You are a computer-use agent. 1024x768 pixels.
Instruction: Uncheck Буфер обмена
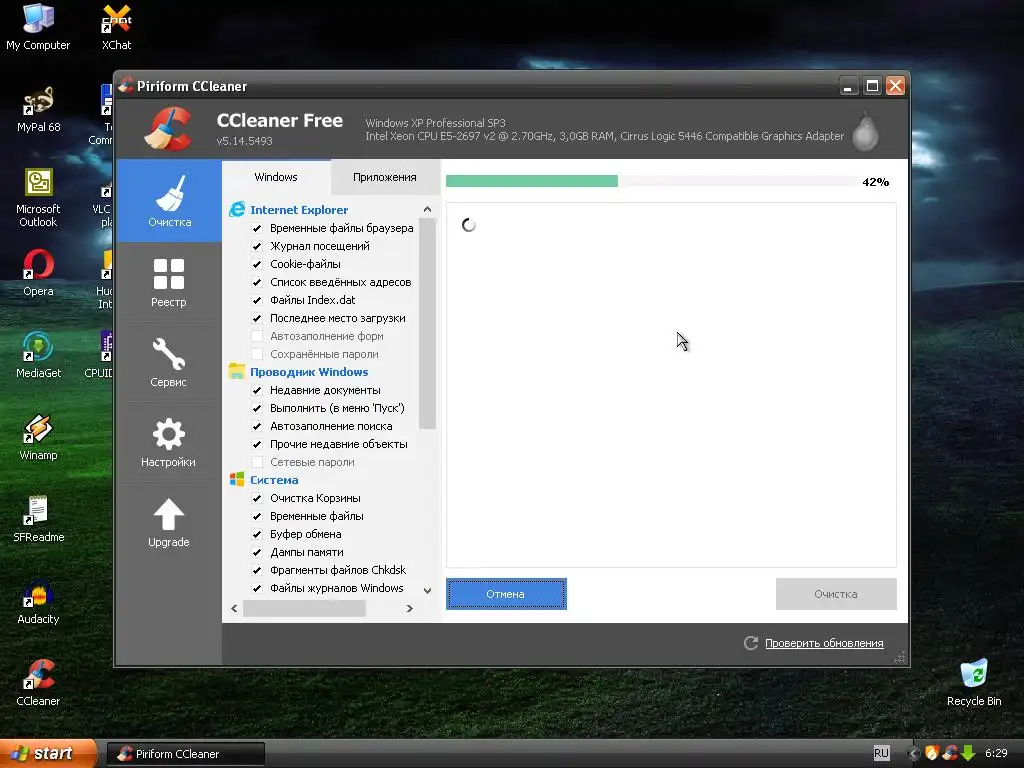click(257, 534)
